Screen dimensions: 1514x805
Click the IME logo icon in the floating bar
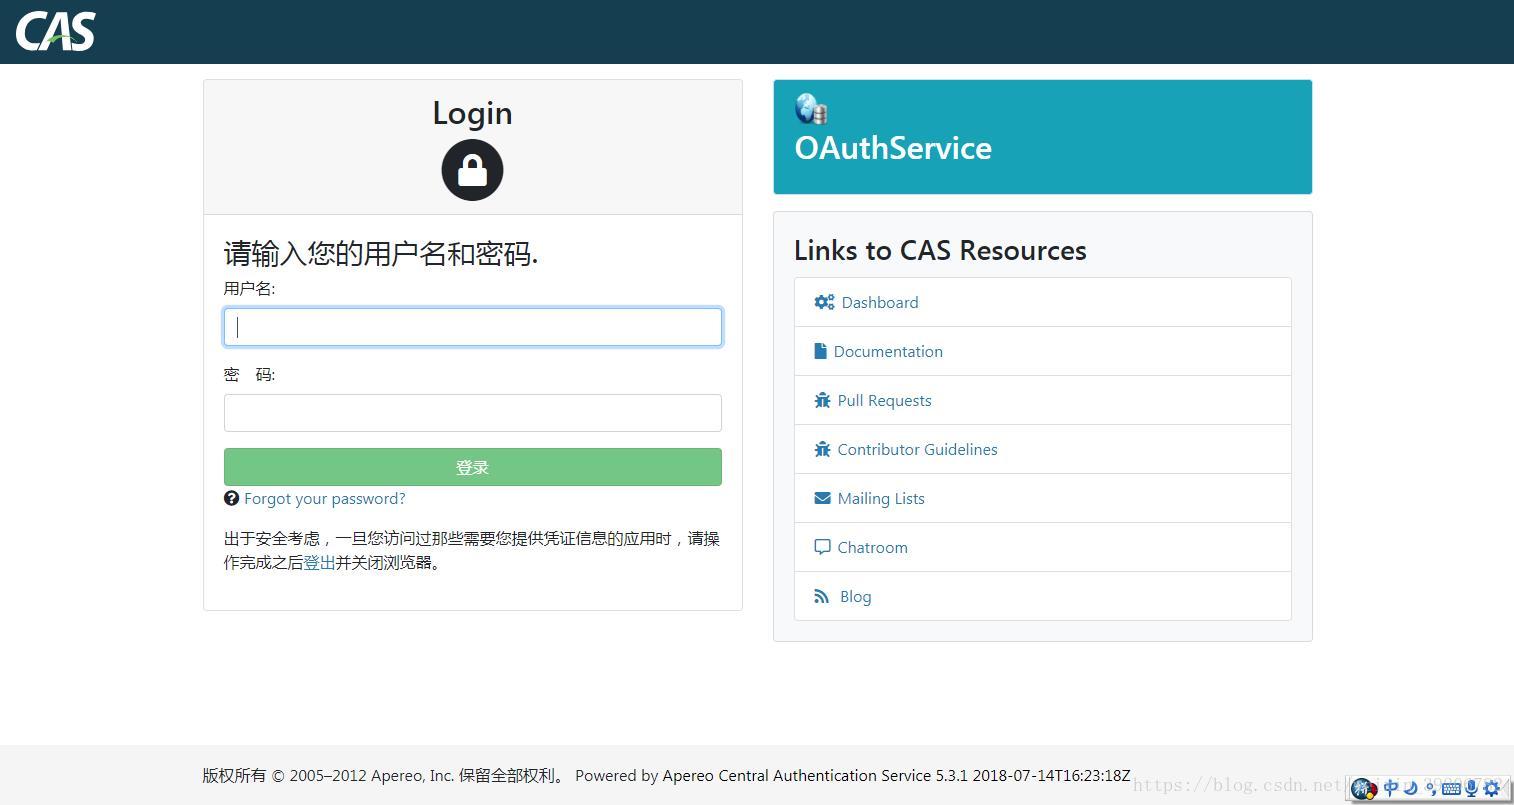coord(1364,789)
